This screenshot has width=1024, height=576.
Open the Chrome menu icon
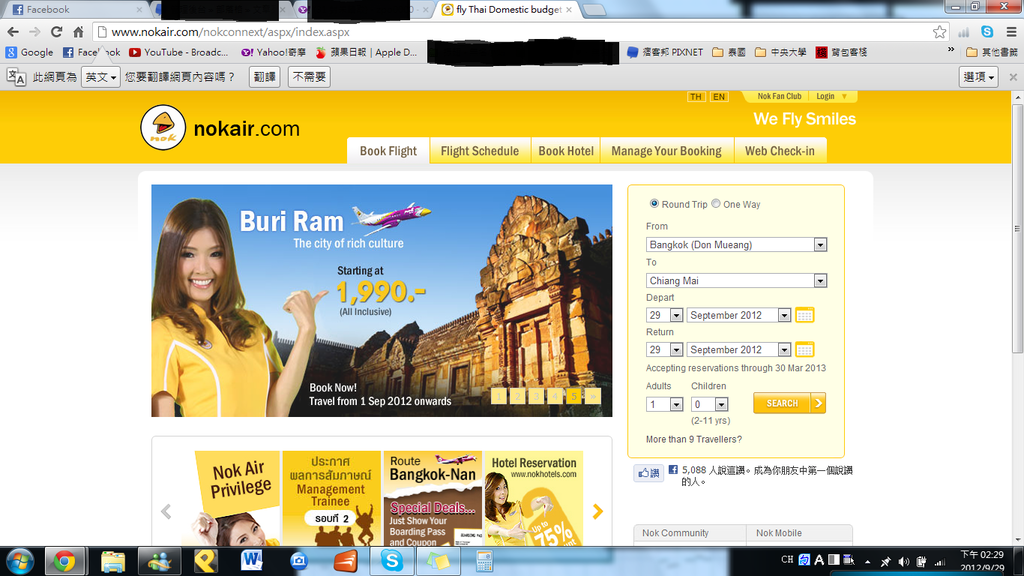coord(1011,32)
